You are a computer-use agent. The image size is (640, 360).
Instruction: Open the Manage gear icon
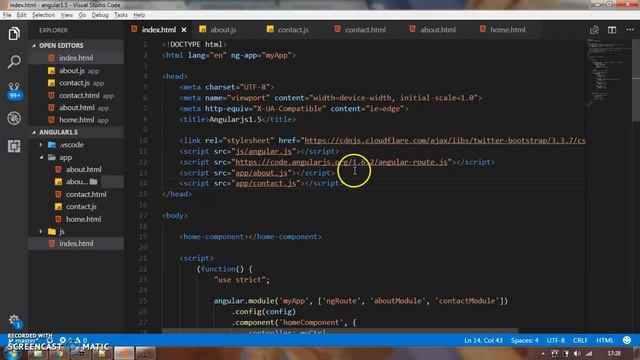click(x=14, y=320)
